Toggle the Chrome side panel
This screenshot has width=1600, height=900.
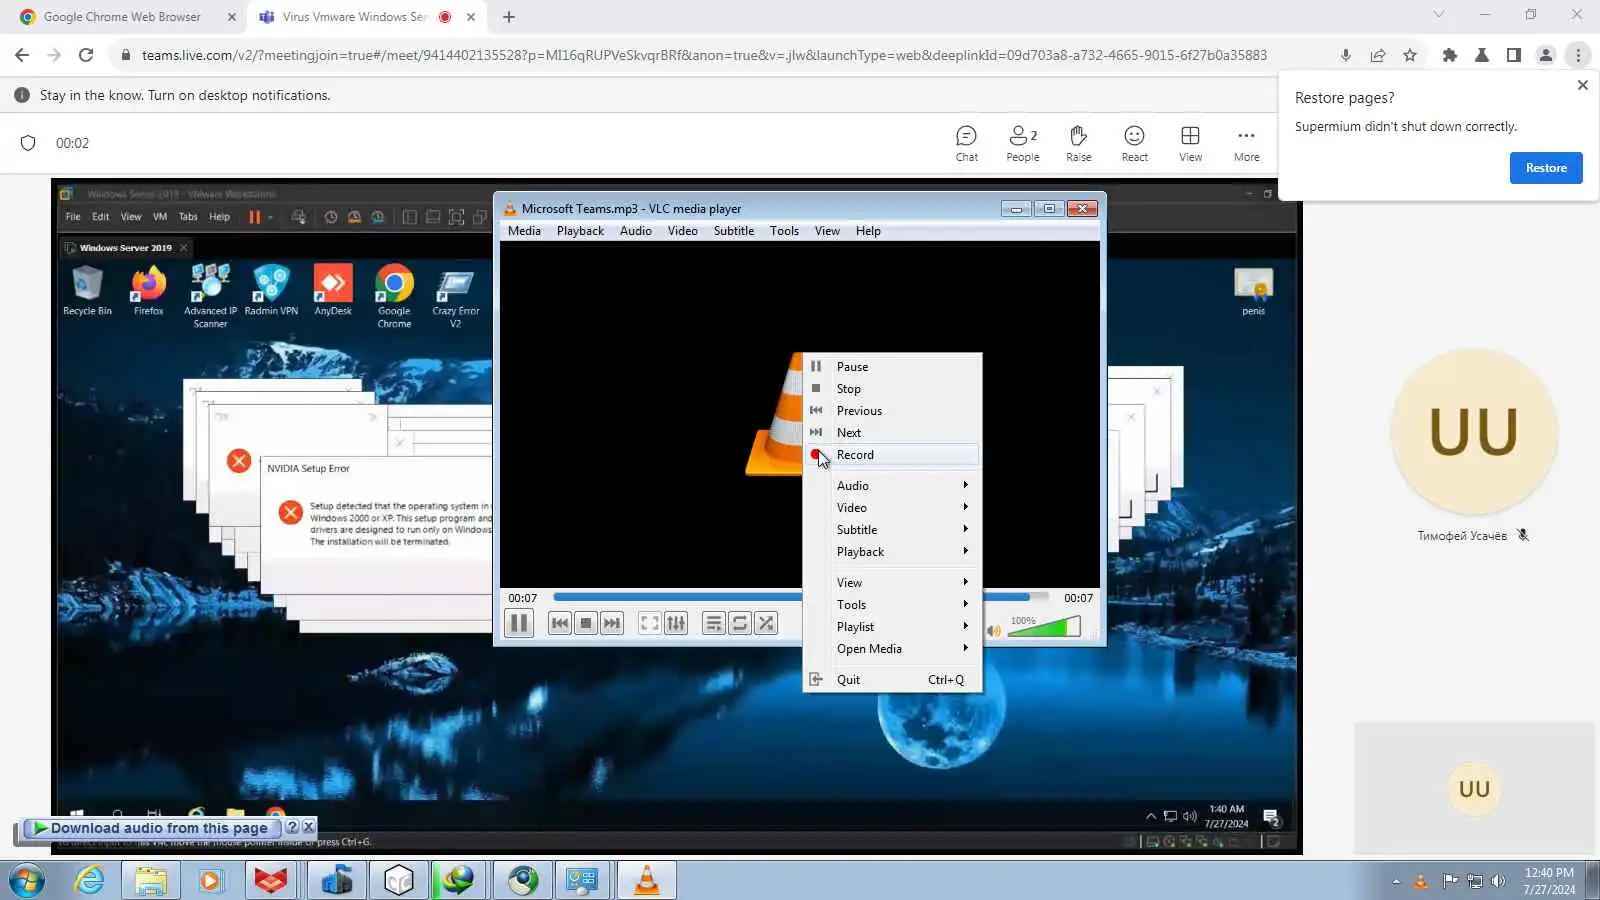1514,55
